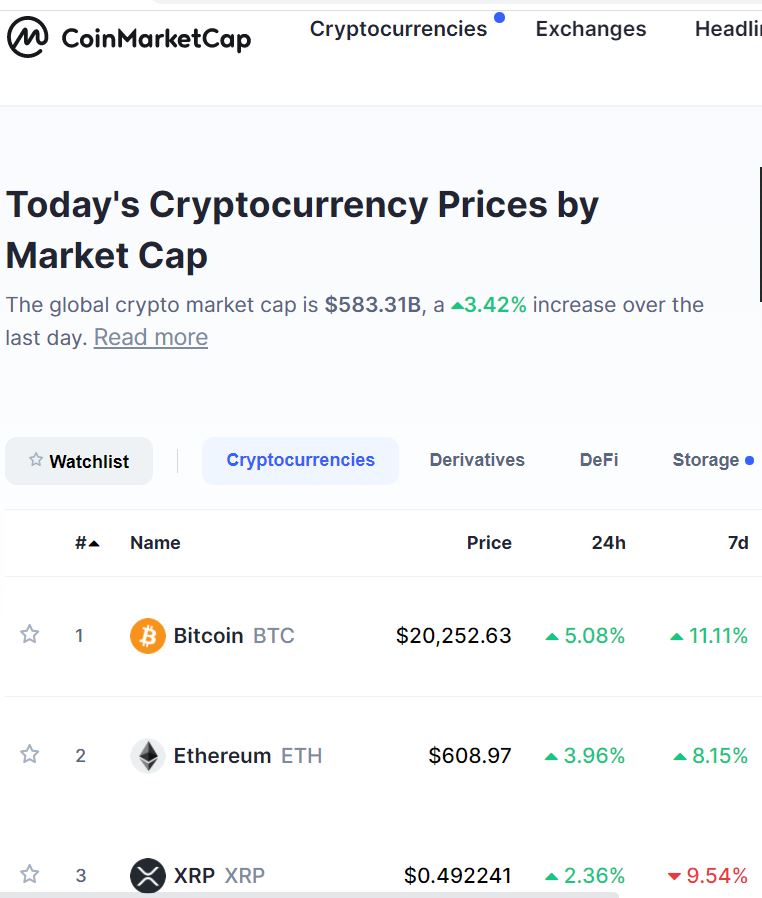Sort table by 24h column header
Screen dimensions: 762x898
pos(609,543)
